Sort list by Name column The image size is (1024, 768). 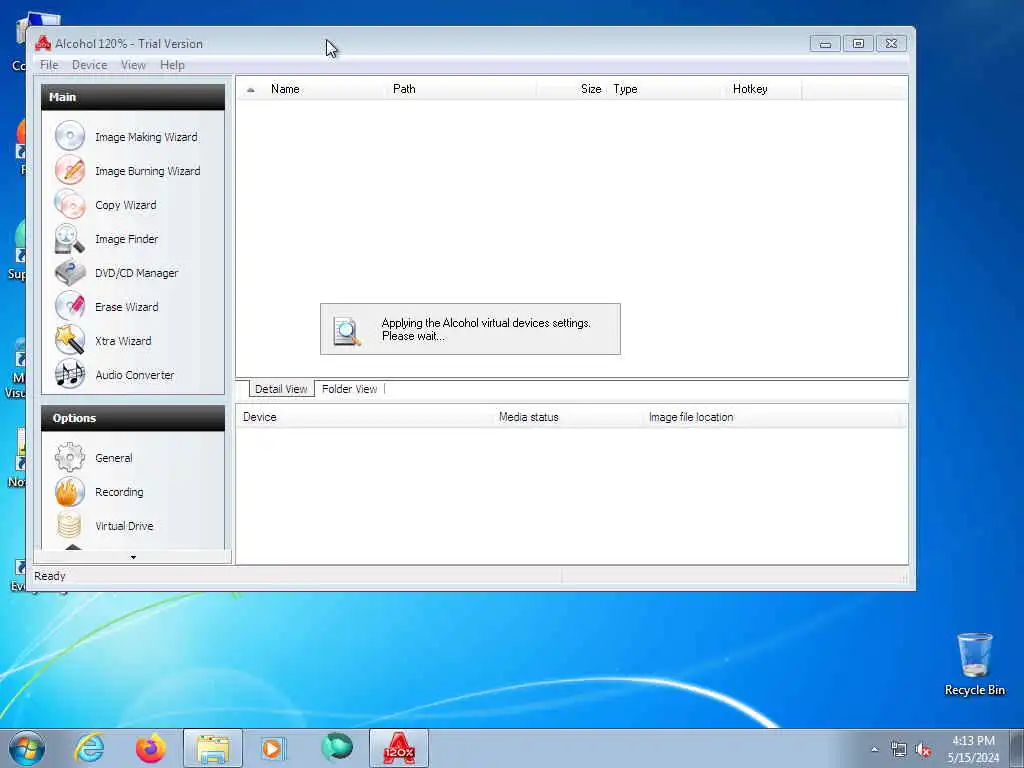[326, 89]
